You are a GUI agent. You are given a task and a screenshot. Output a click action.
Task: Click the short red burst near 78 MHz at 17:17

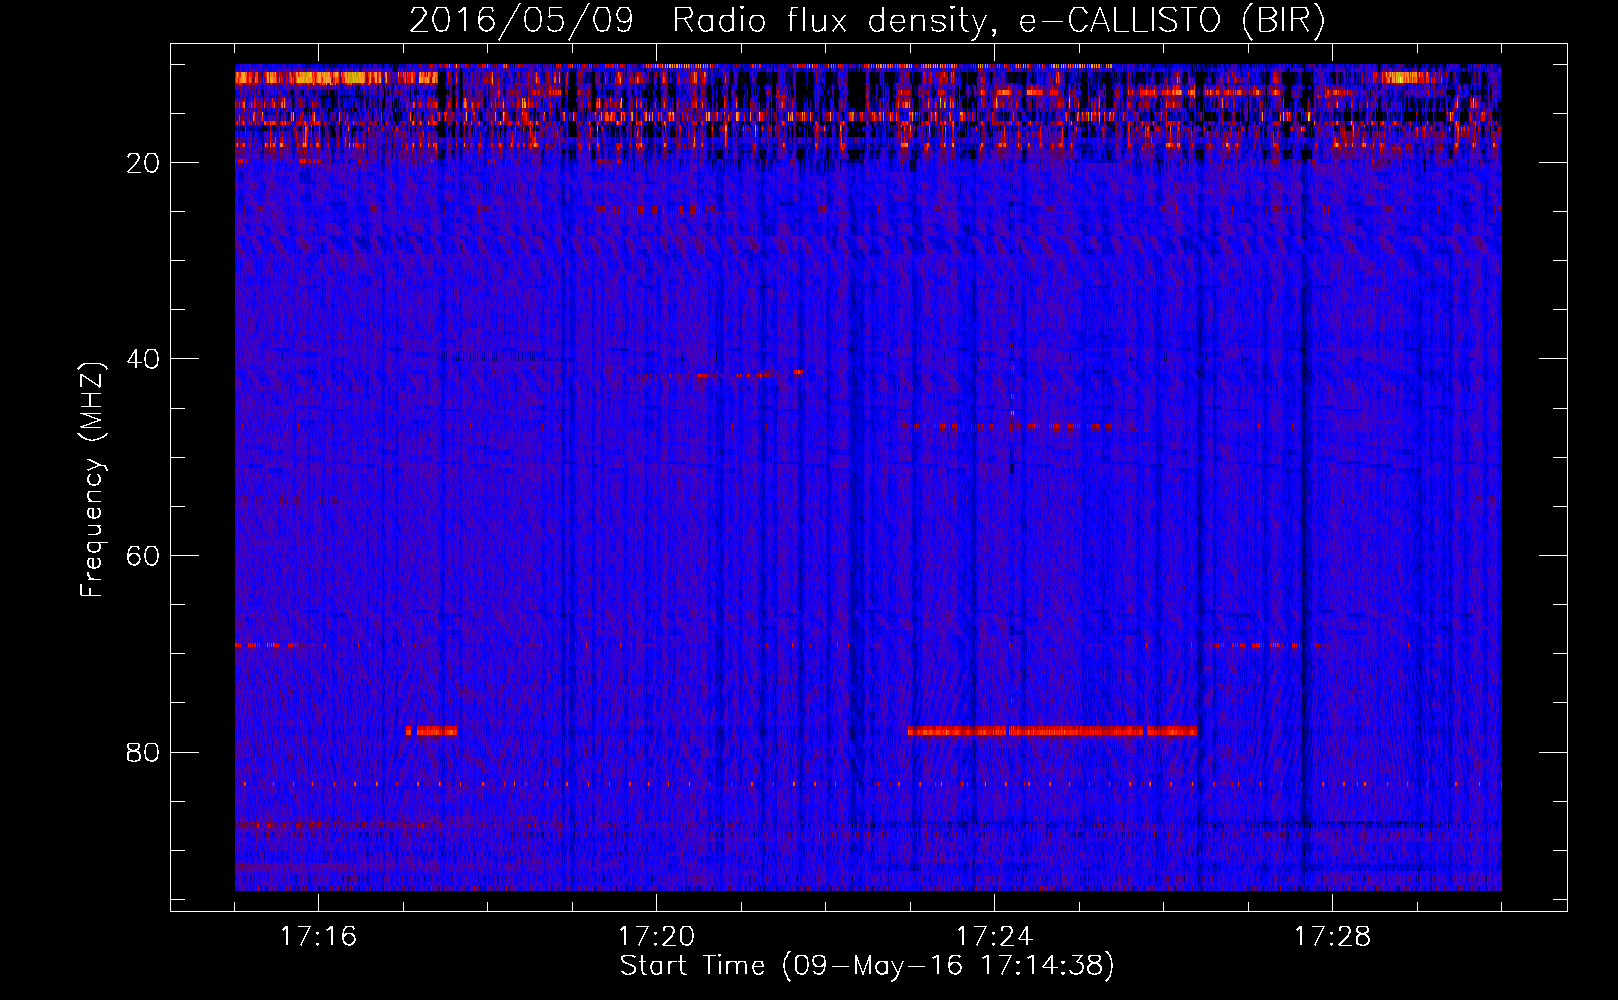[432, 731]
